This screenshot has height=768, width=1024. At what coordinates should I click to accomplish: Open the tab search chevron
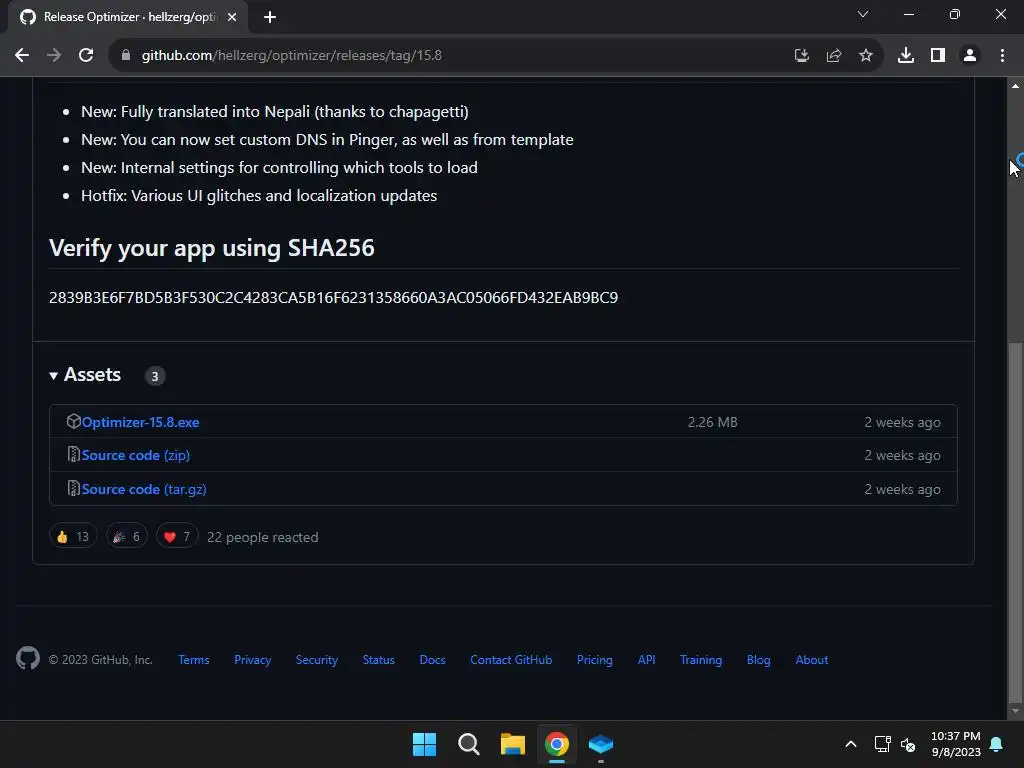click(863, 14)
